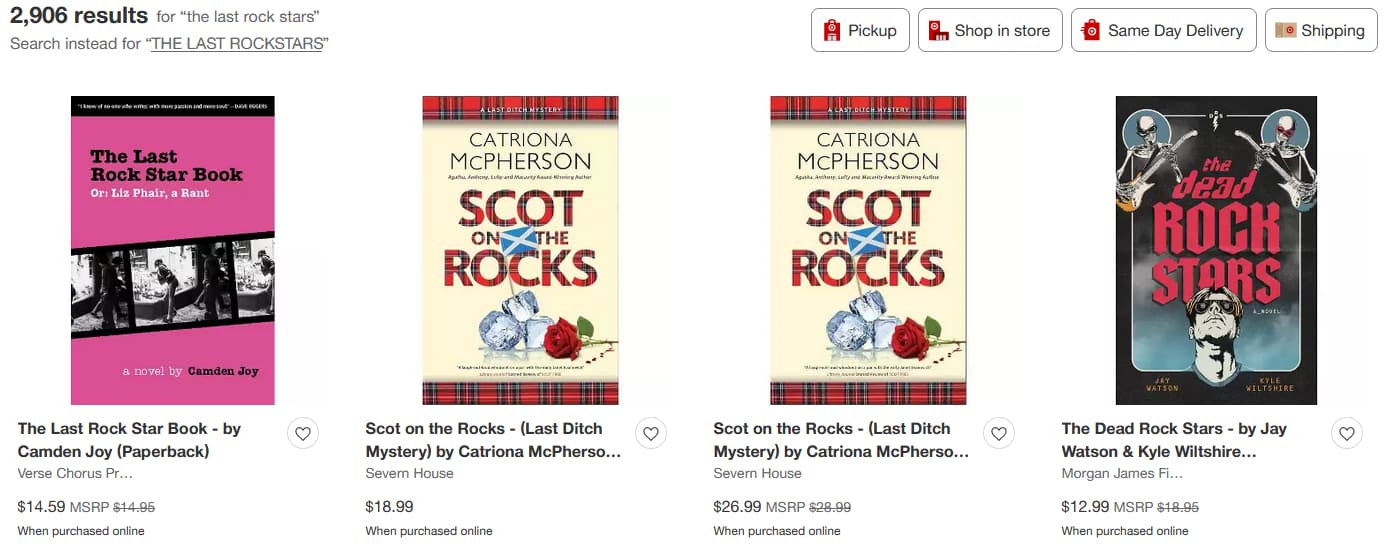
Task: Favorite the $18.99 Scot on the Rocks heart
Action: (x=651, y=433)
